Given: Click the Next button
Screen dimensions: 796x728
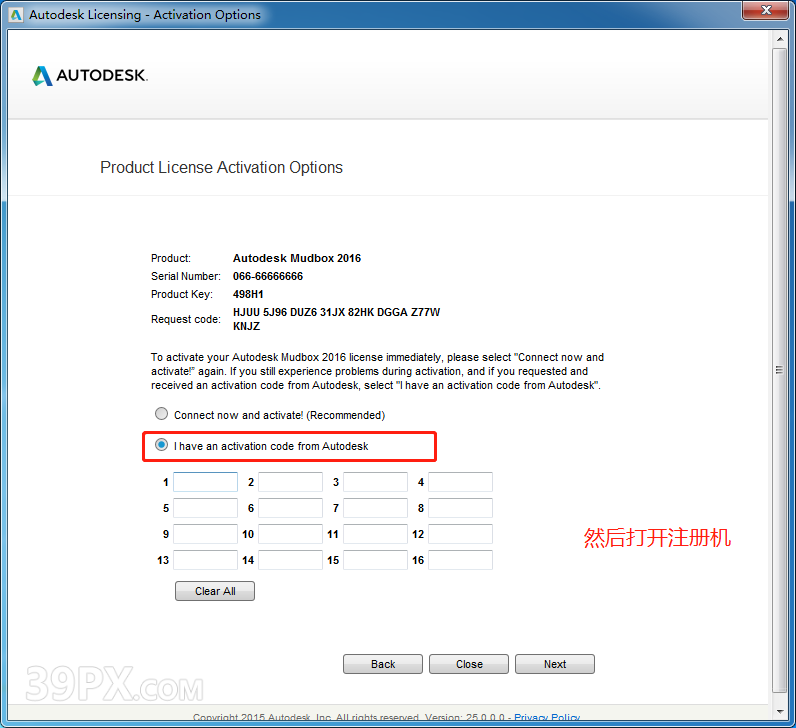Looking at the screenshot, I should [555, 664].
